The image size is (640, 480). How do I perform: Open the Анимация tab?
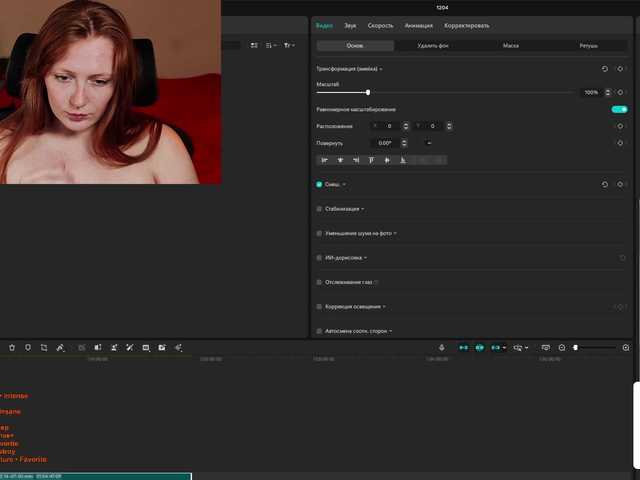[418, 25]
